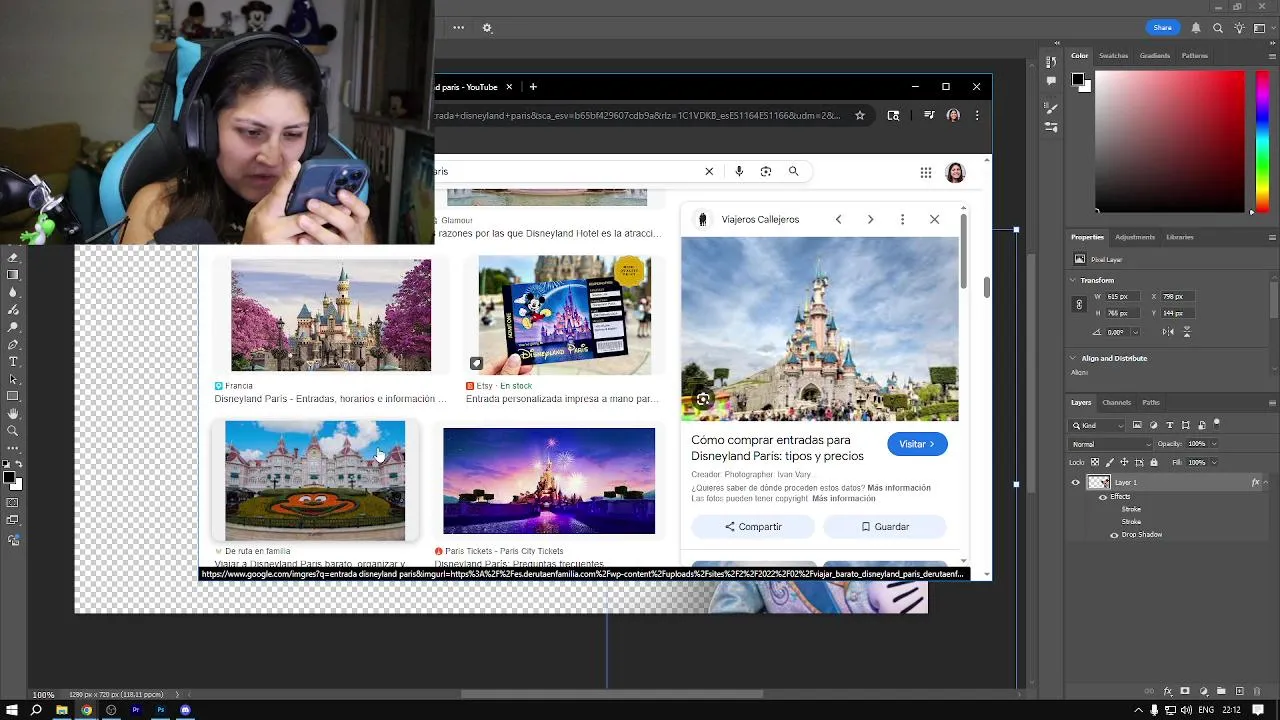
Task: Bookmark page with Chrome star icon
Action: pyautogui.click(x=859, y=115)
